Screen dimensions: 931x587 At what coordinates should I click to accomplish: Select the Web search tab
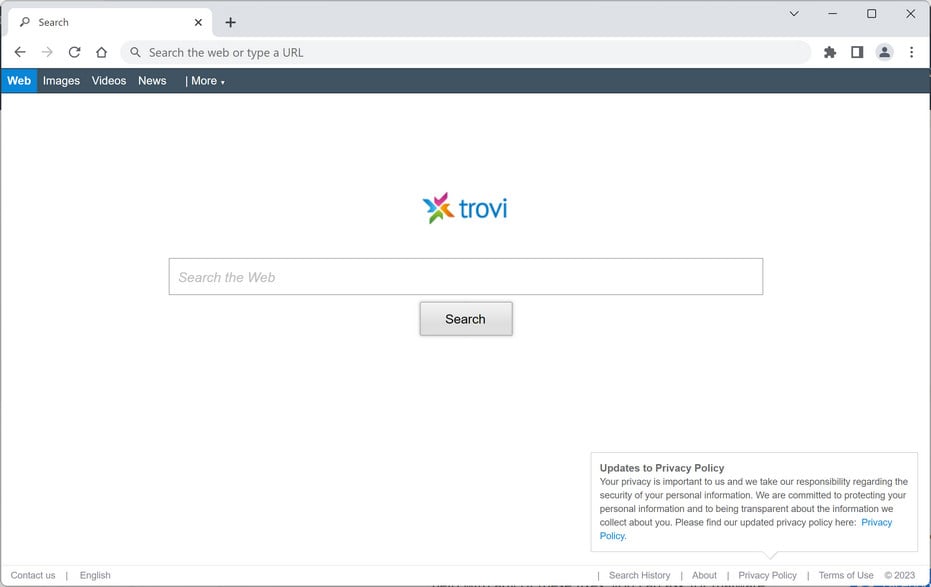point(19,81)
